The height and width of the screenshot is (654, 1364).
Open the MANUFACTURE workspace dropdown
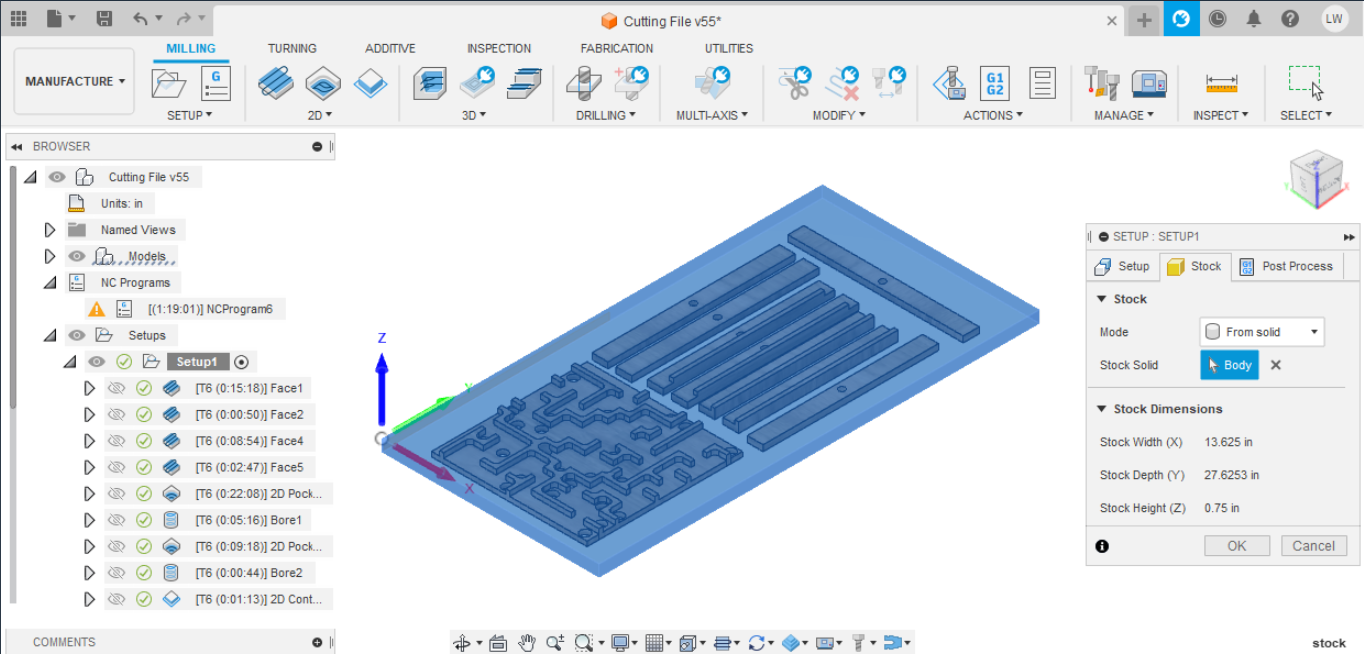75,81
